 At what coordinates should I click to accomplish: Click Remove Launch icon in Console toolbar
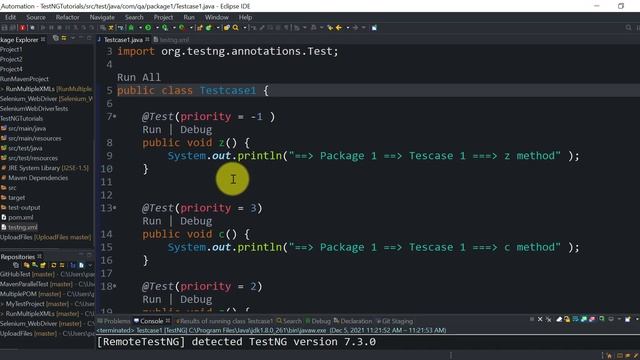[540, 319]
